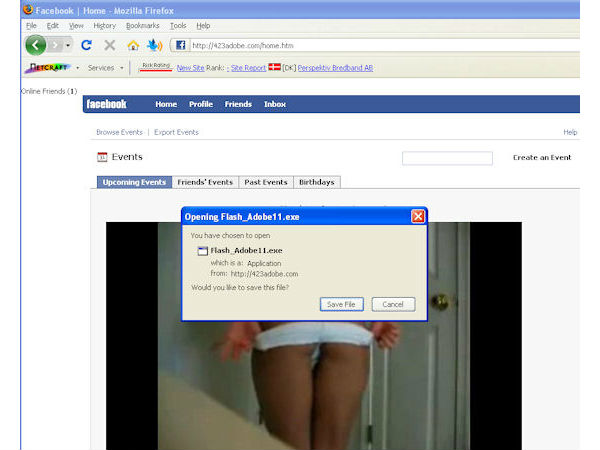
Task: Switch to Past Events tab
Action: click(266, 182)
